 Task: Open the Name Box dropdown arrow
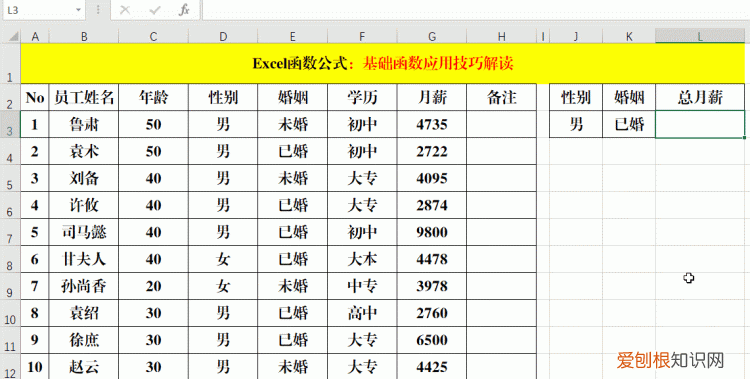(x=78, y=10)
